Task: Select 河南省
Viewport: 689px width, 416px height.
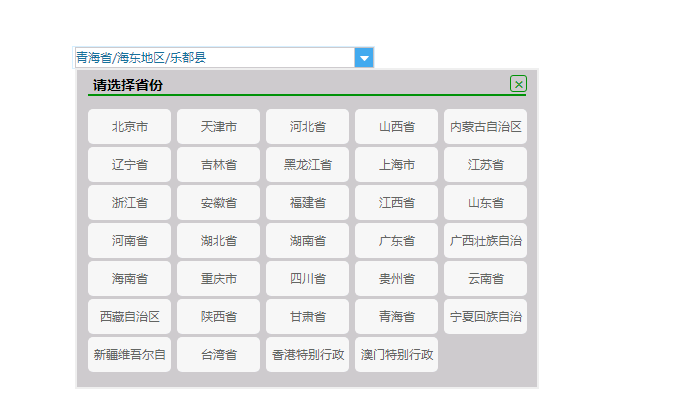Action: pos(129,241)
